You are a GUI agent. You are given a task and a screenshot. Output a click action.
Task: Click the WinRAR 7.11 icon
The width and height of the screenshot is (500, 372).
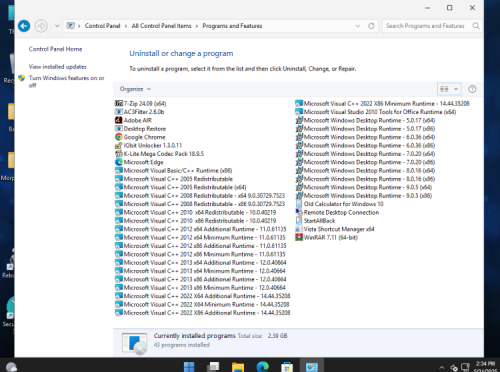[299, 237]
